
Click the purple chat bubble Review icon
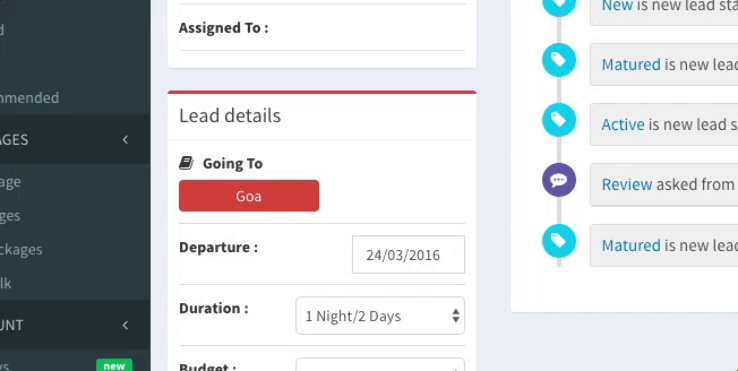pos(559,180)
